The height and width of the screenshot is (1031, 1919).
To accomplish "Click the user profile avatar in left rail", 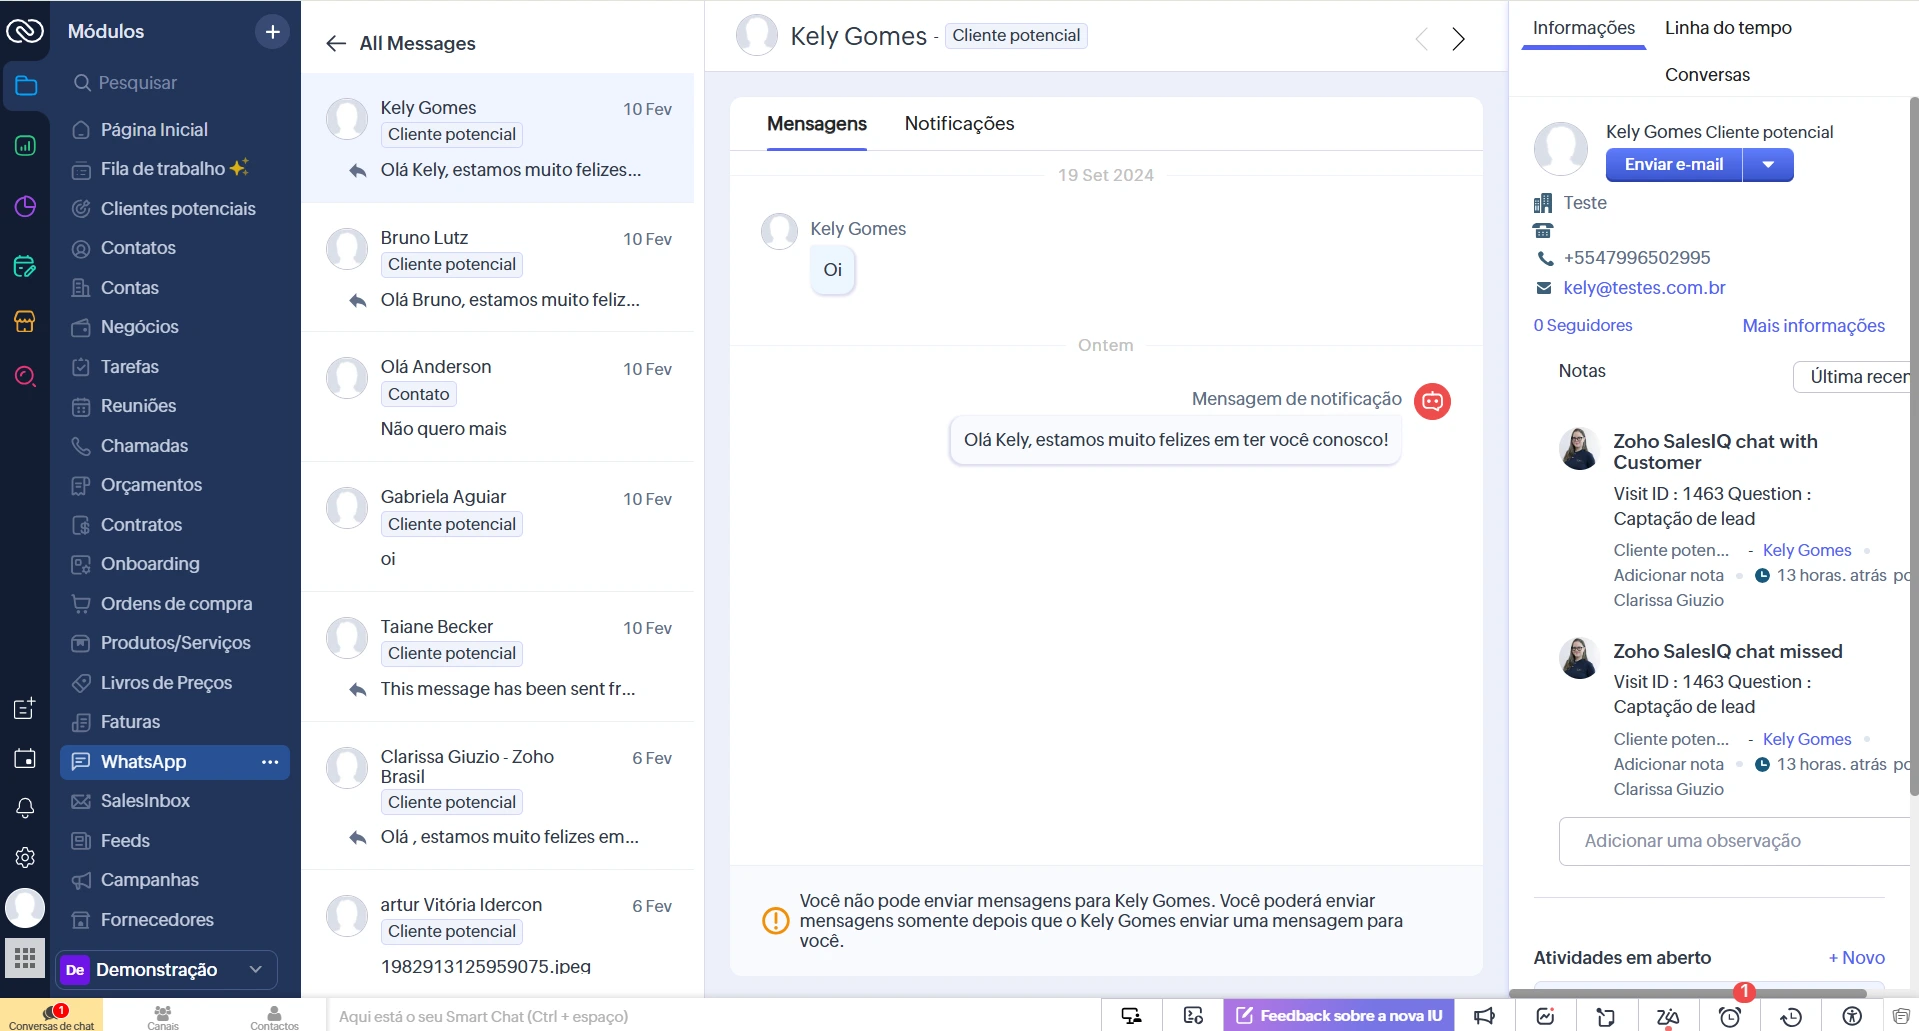I will tap(25, 908).
